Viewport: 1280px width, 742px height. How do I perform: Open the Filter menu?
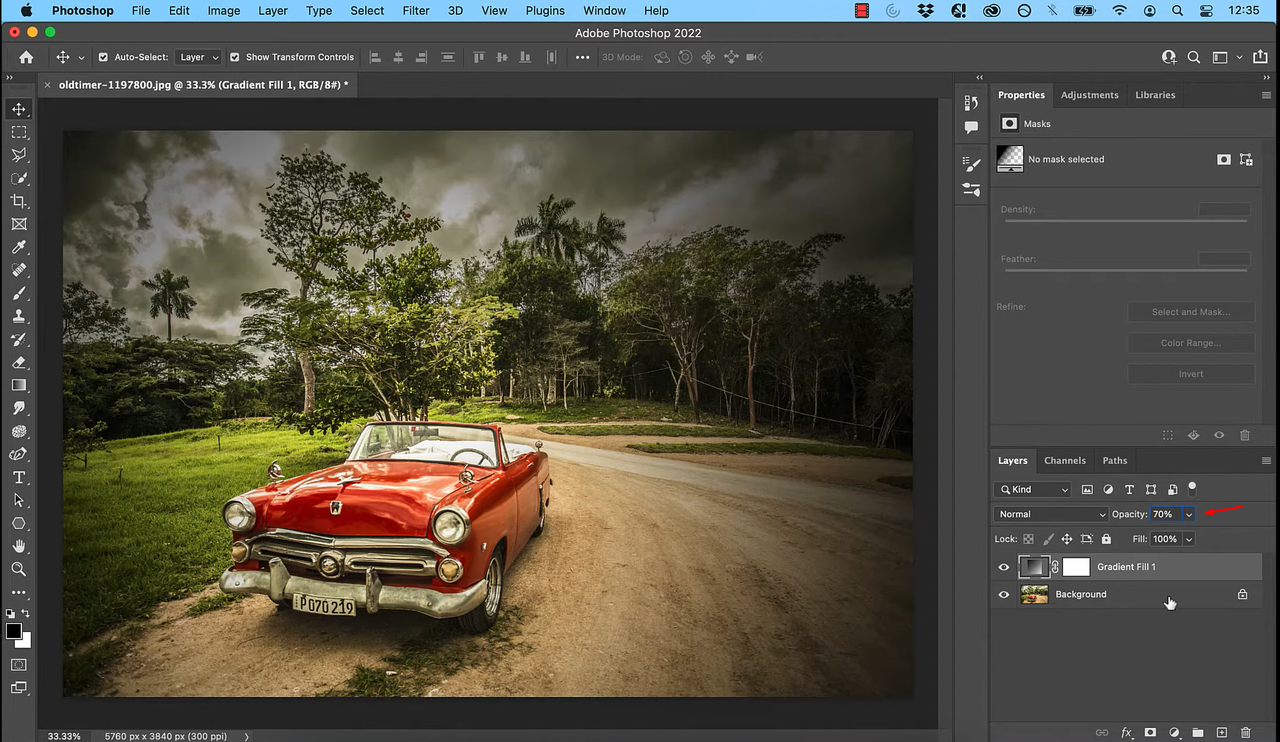pyautogui.click(x=416, y=10)
